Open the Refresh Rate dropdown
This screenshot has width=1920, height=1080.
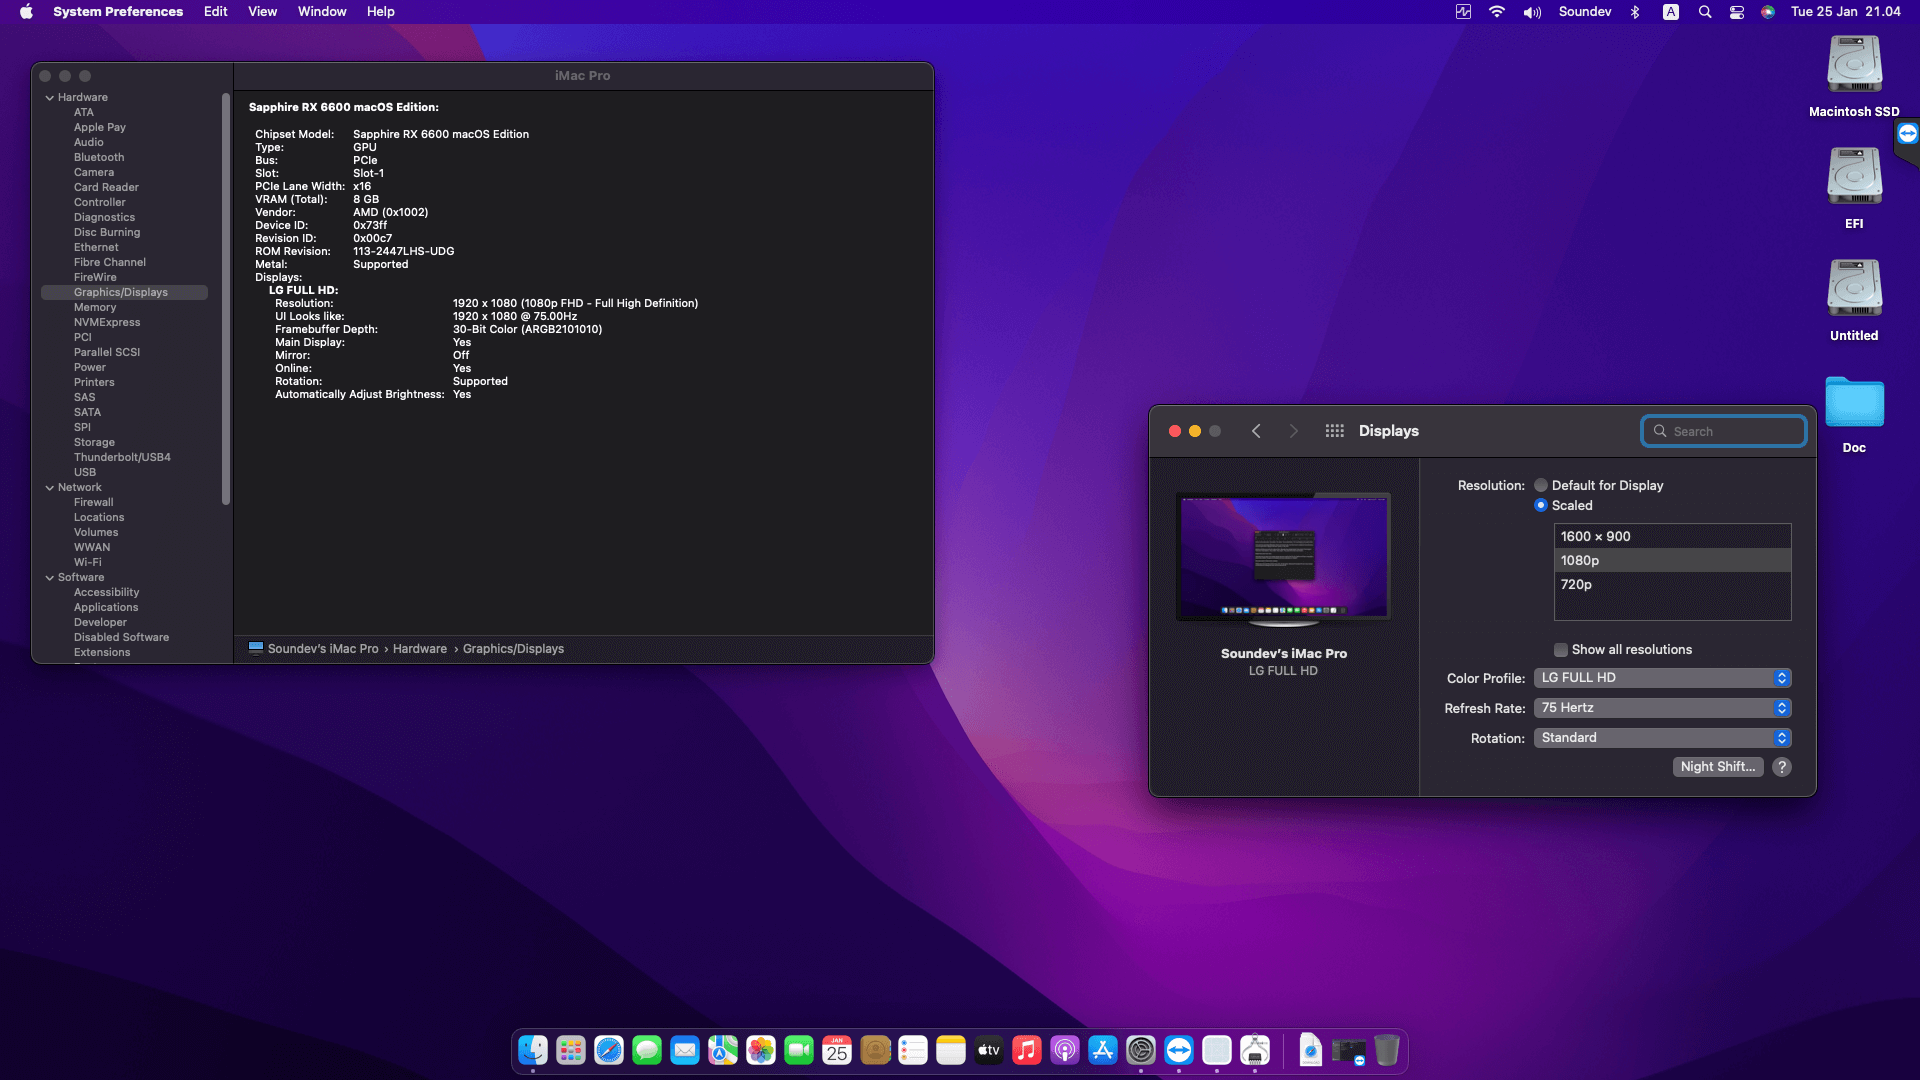coord(1662,707)
